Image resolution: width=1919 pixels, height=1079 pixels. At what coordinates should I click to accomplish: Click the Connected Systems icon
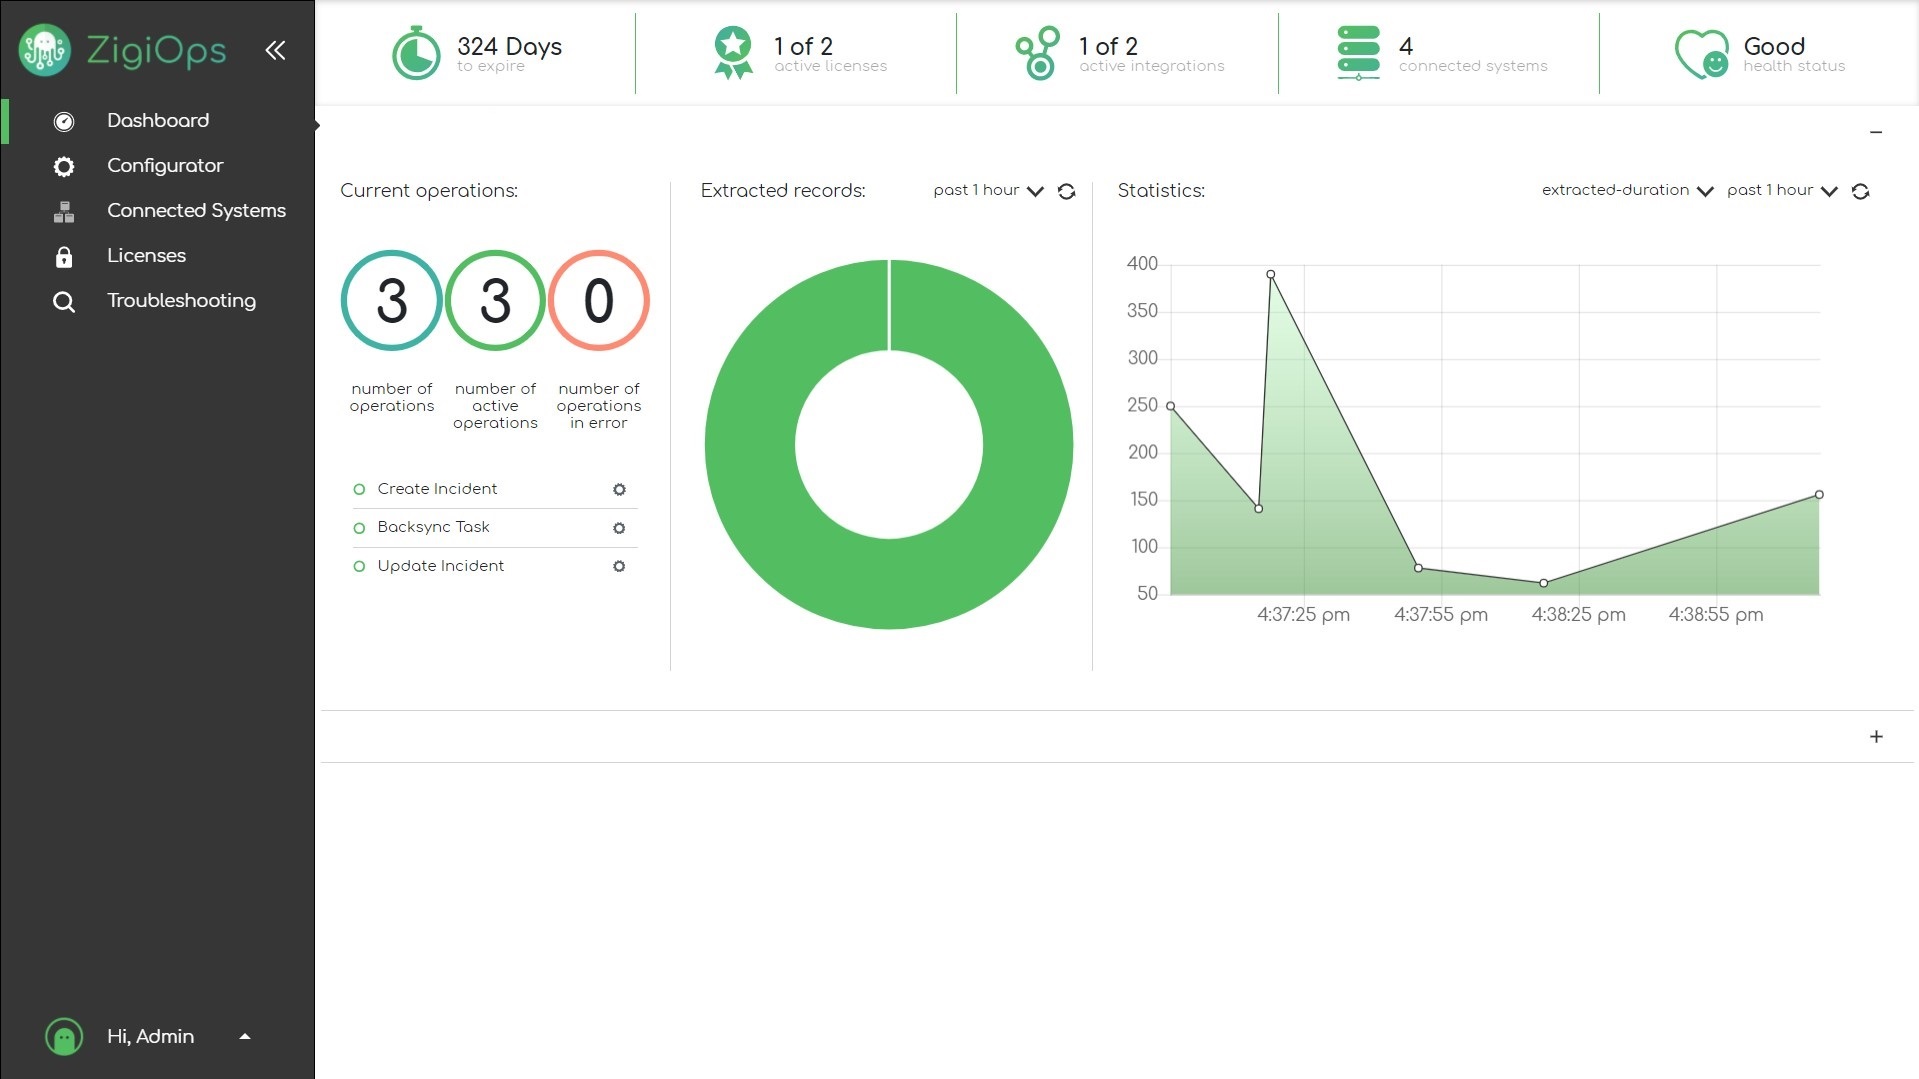pyautogui.click(x=64, y=211)
